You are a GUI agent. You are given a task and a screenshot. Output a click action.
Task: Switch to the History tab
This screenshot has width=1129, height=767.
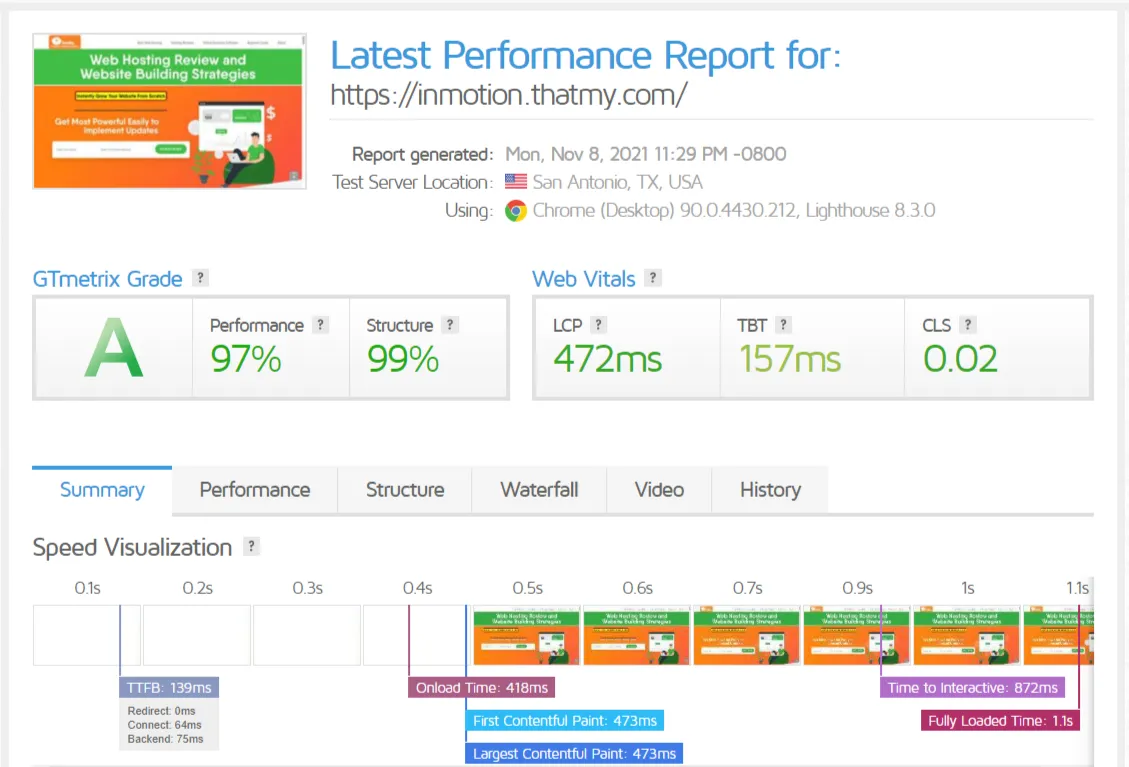tap(770, 490)
